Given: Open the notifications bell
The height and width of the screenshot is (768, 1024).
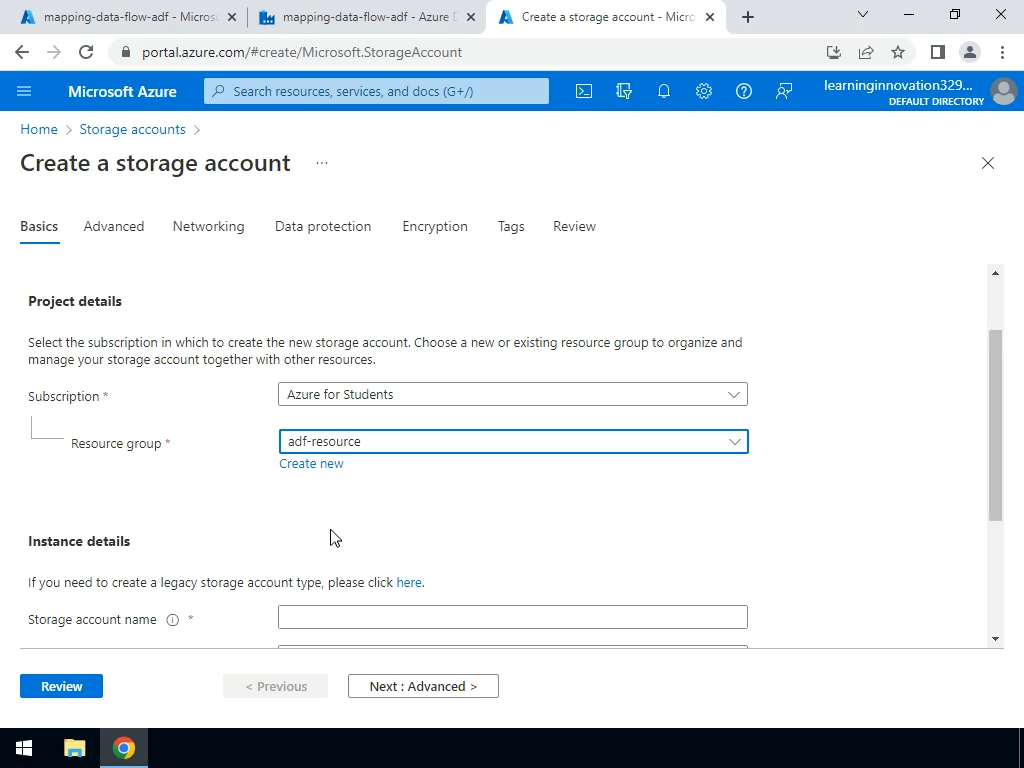Looking at the screenshot, I should [664, 91].
